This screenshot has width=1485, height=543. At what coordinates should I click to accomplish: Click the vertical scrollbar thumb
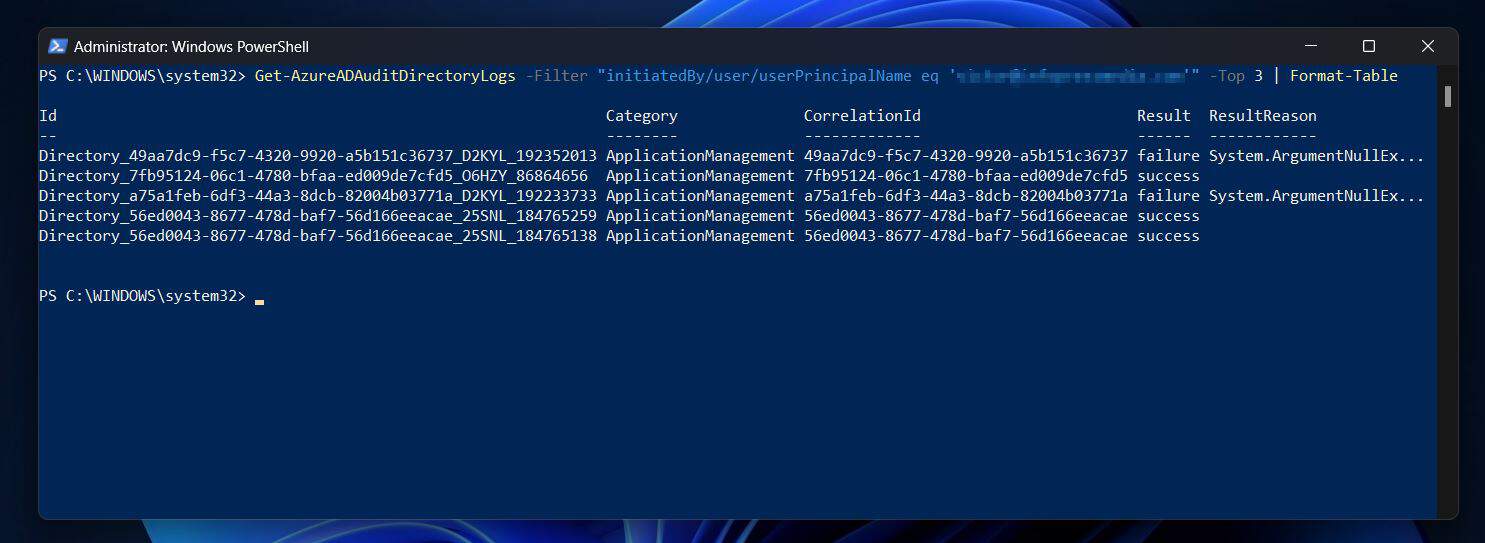coord(1447,96)
